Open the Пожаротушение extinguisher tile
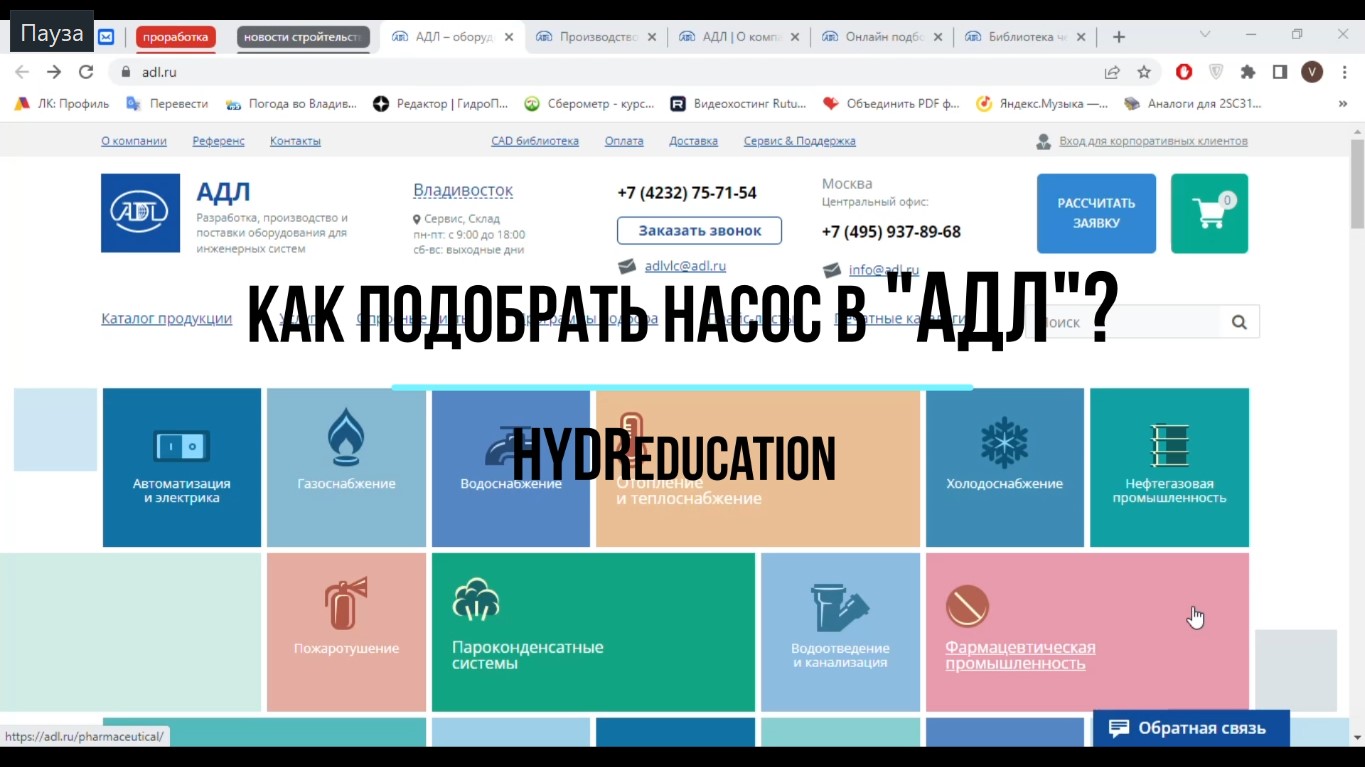This screenshot has width=1365, height=767. click(x=346, y=632)
